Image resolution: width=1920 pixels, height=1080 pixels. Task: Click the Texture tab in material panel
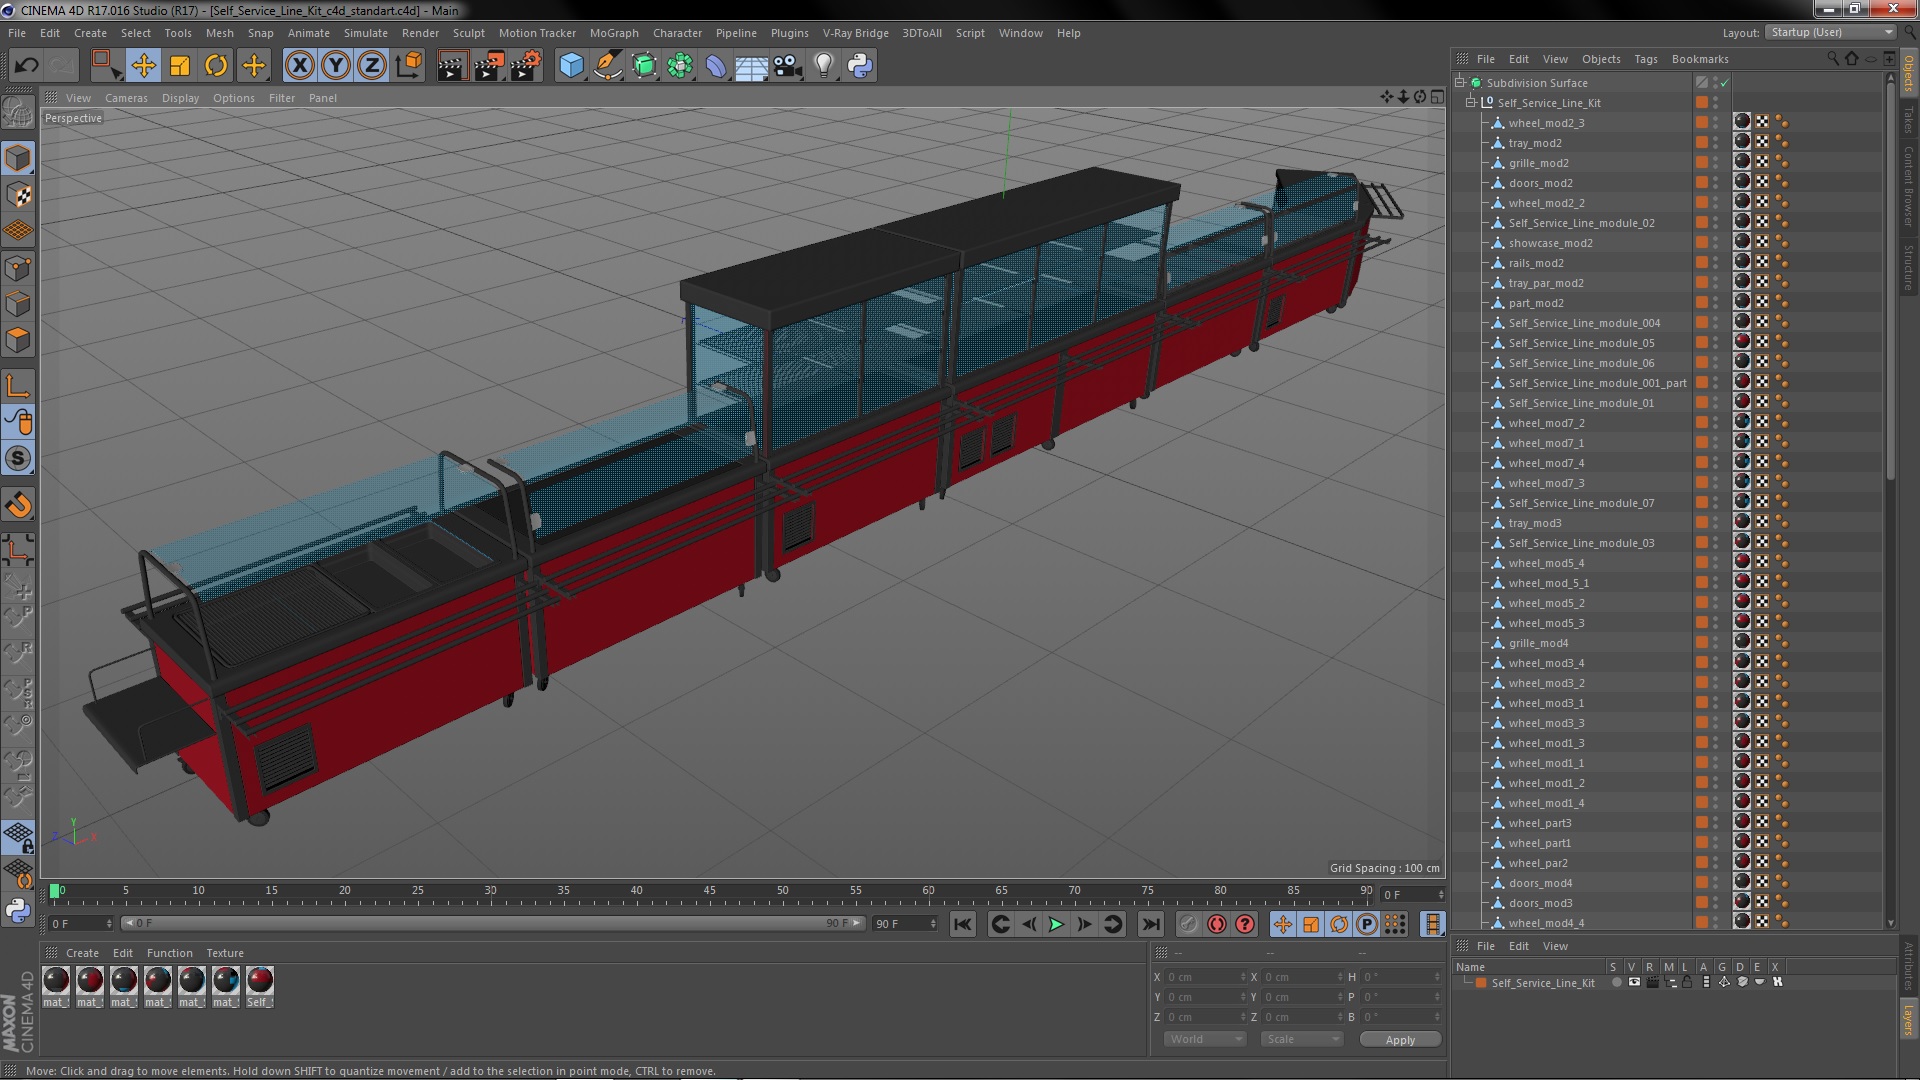click(224, 952)
